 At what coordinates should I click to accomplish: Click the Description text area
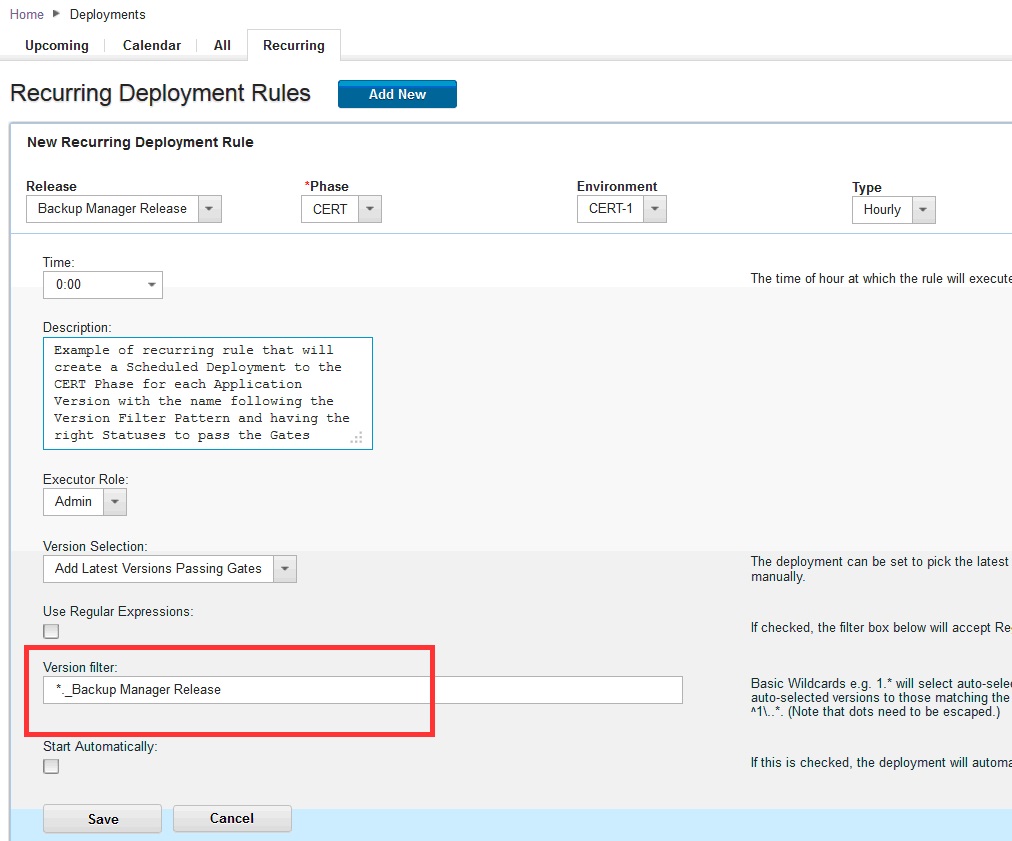tap(207, 393)
